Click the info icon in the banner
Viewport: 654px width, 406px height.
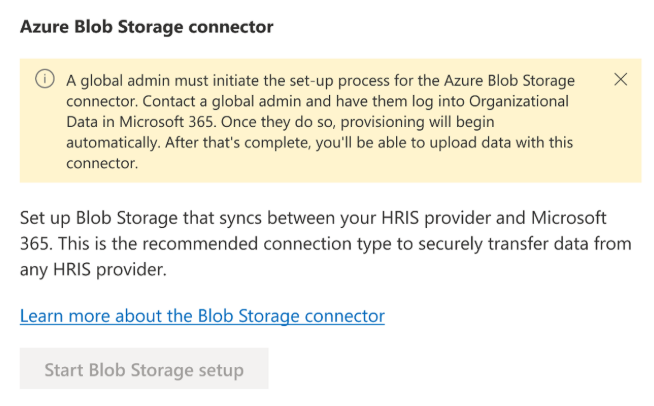point(45,81)
